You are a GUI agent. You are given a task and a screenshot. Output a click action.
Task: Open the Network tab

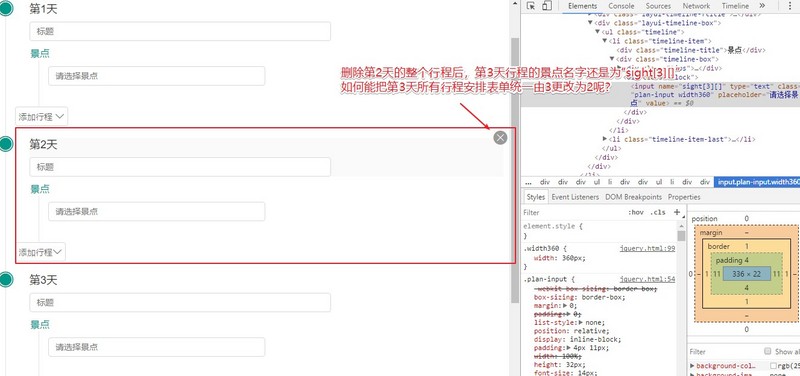[696, 6]
